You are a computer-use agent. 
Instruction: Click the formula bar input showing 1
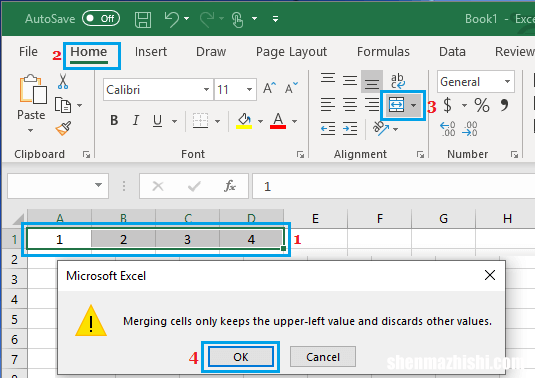(x=393, y=186)
